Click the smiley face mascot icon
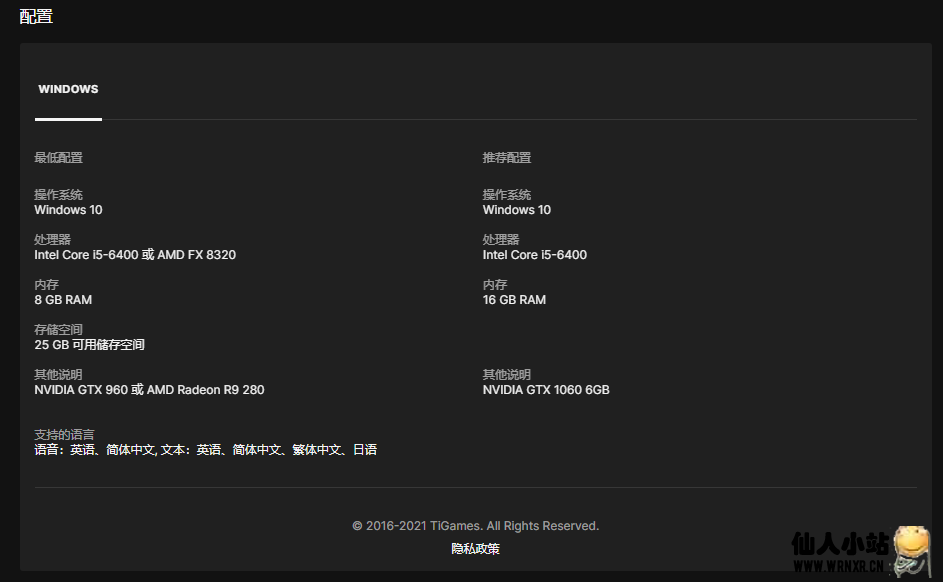The width and height of the screenshot is (943, 582). pyautogui.click(x=913, y=548)
